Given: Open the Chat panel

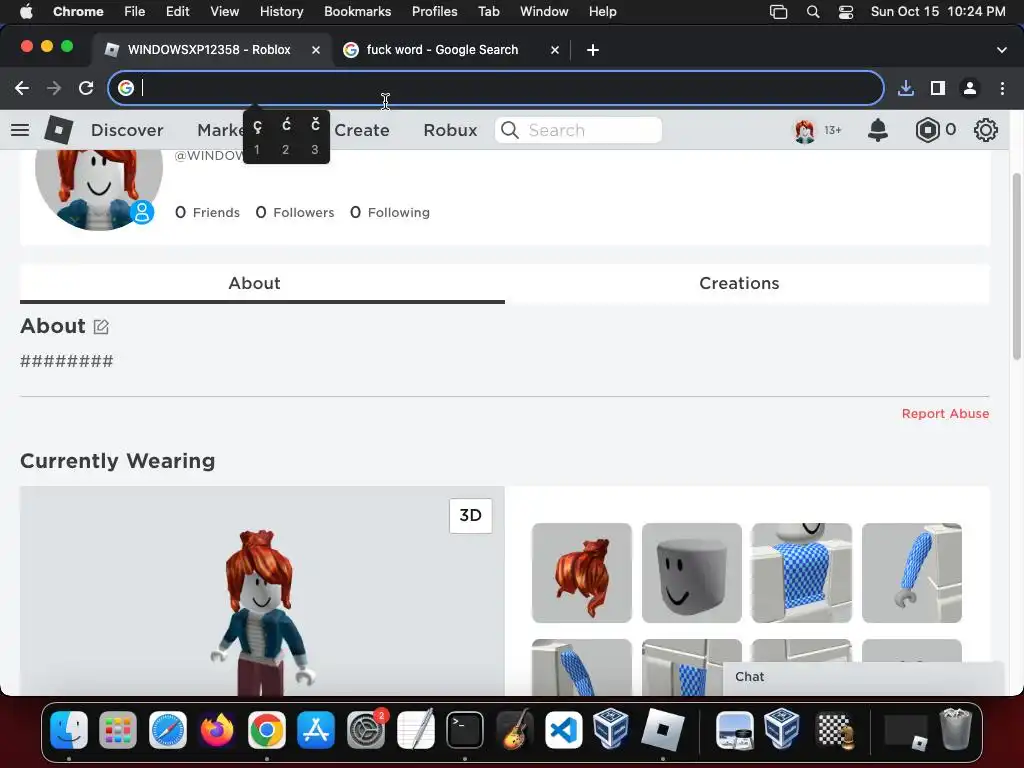Looking at the screenshot, I should [x=863, y=677].
